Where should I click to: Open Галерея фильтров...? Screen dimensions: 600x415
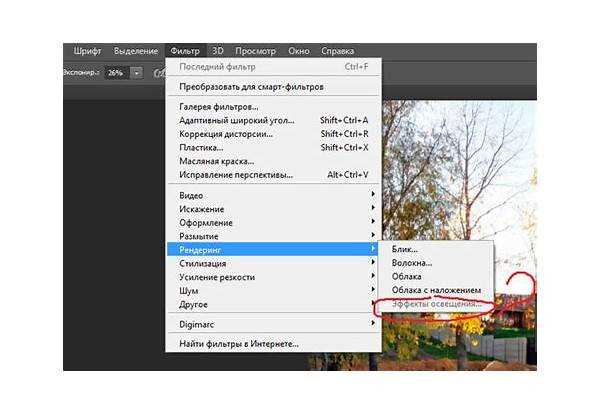point(274,107)
